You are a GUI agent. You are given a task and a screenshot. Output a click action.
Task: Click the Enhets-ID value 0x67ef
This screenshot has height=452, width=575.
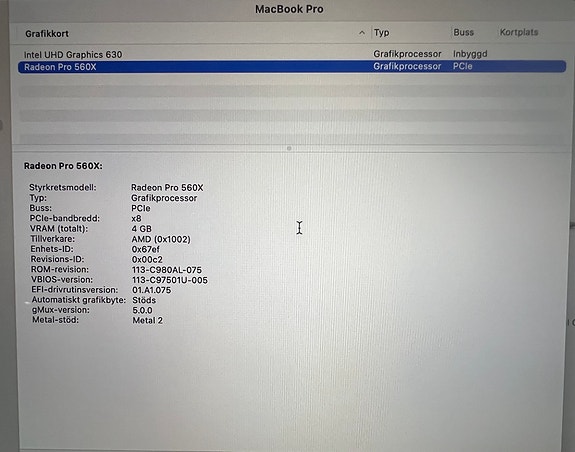pos(146,249)
